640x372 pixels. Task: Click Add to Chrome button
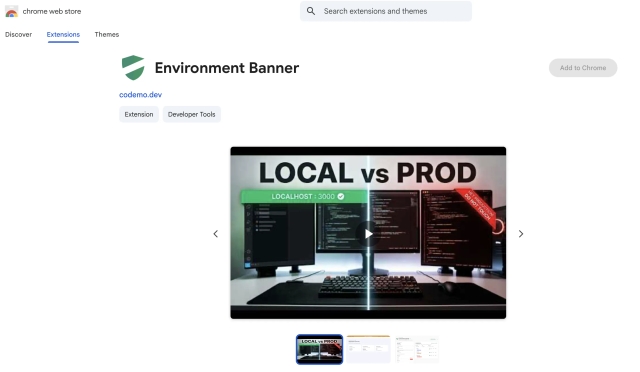click(583, 68)
